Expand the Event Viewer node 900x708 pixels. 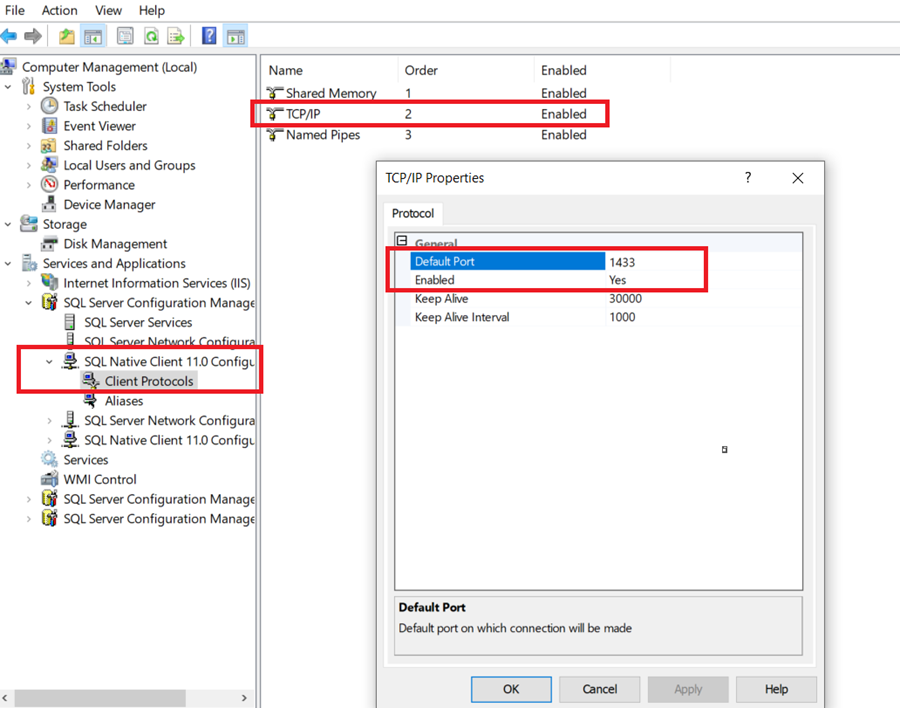pyautogui.click(x=29, y=126)
